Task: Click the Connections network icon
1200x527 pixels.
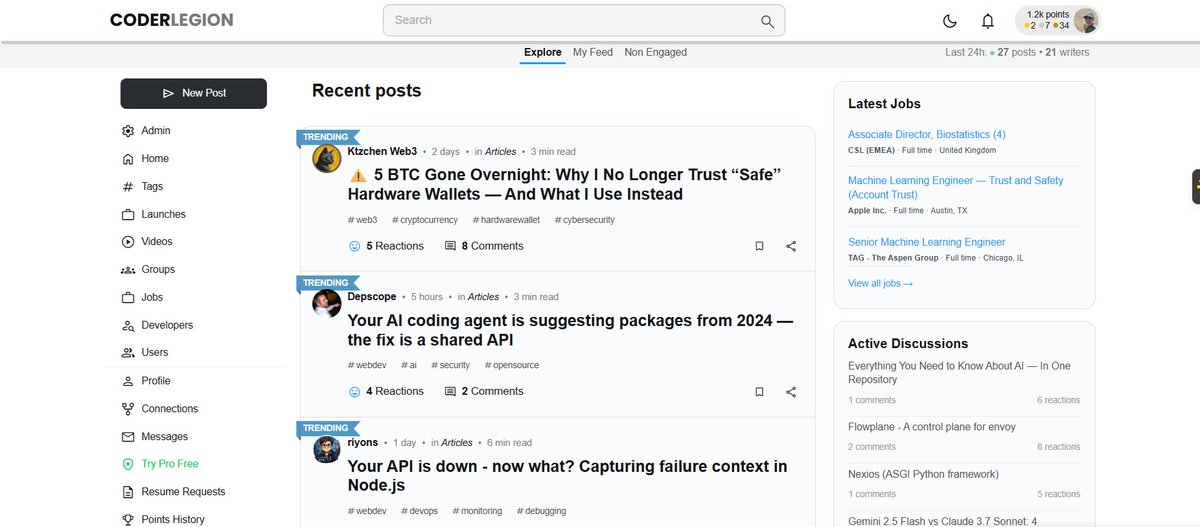Action: click(x=128, y=409)
